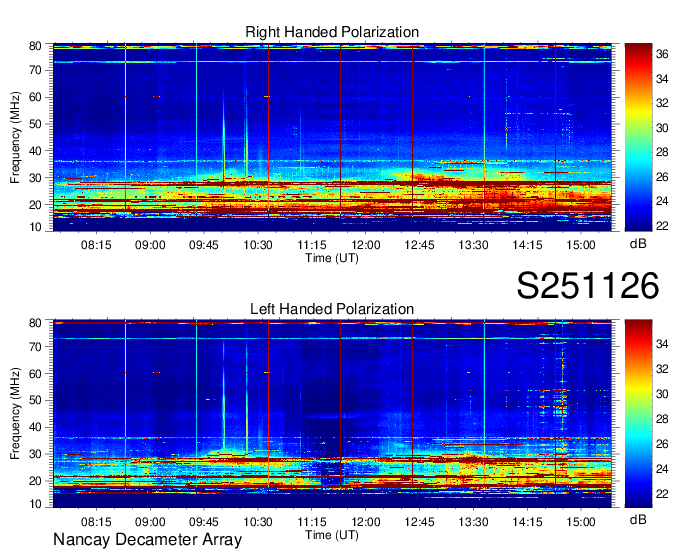Viewport: 680px width, 552px height.
Task: Click the right-handed plot's color bar
Action: coord(636,136)
